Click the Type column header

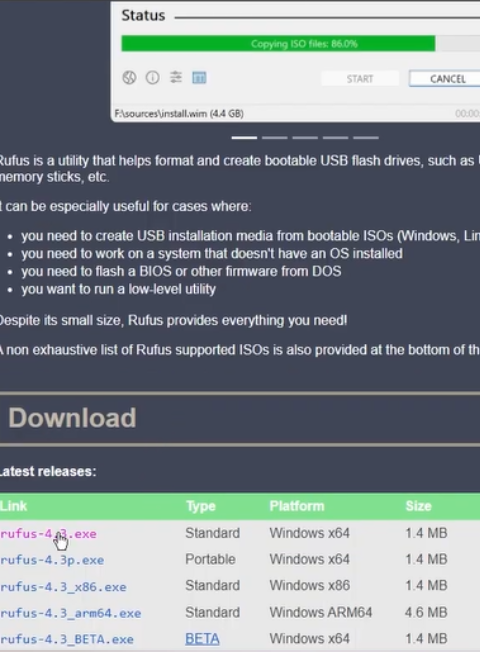coord(201,506)
